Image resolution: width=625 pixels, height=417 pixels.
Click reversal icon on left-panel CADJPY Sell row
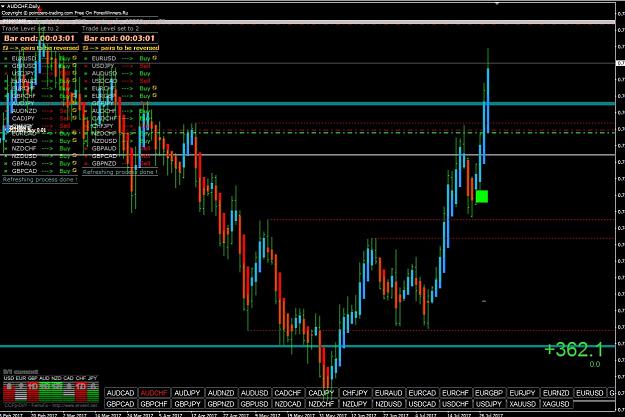75,118
